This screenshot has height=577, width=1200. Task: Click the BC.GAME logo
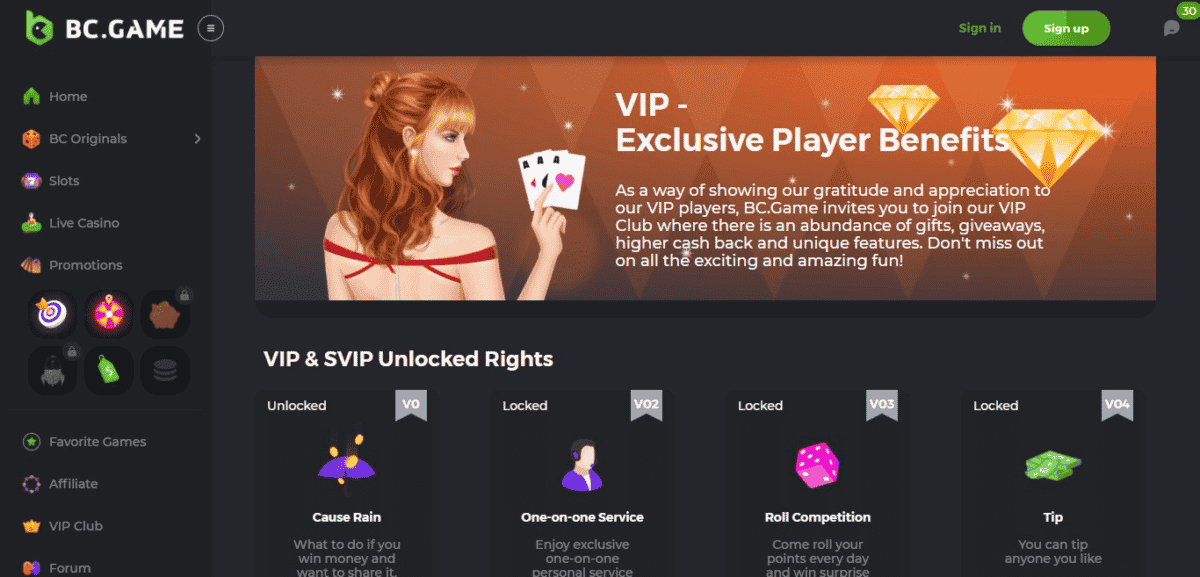105,28
